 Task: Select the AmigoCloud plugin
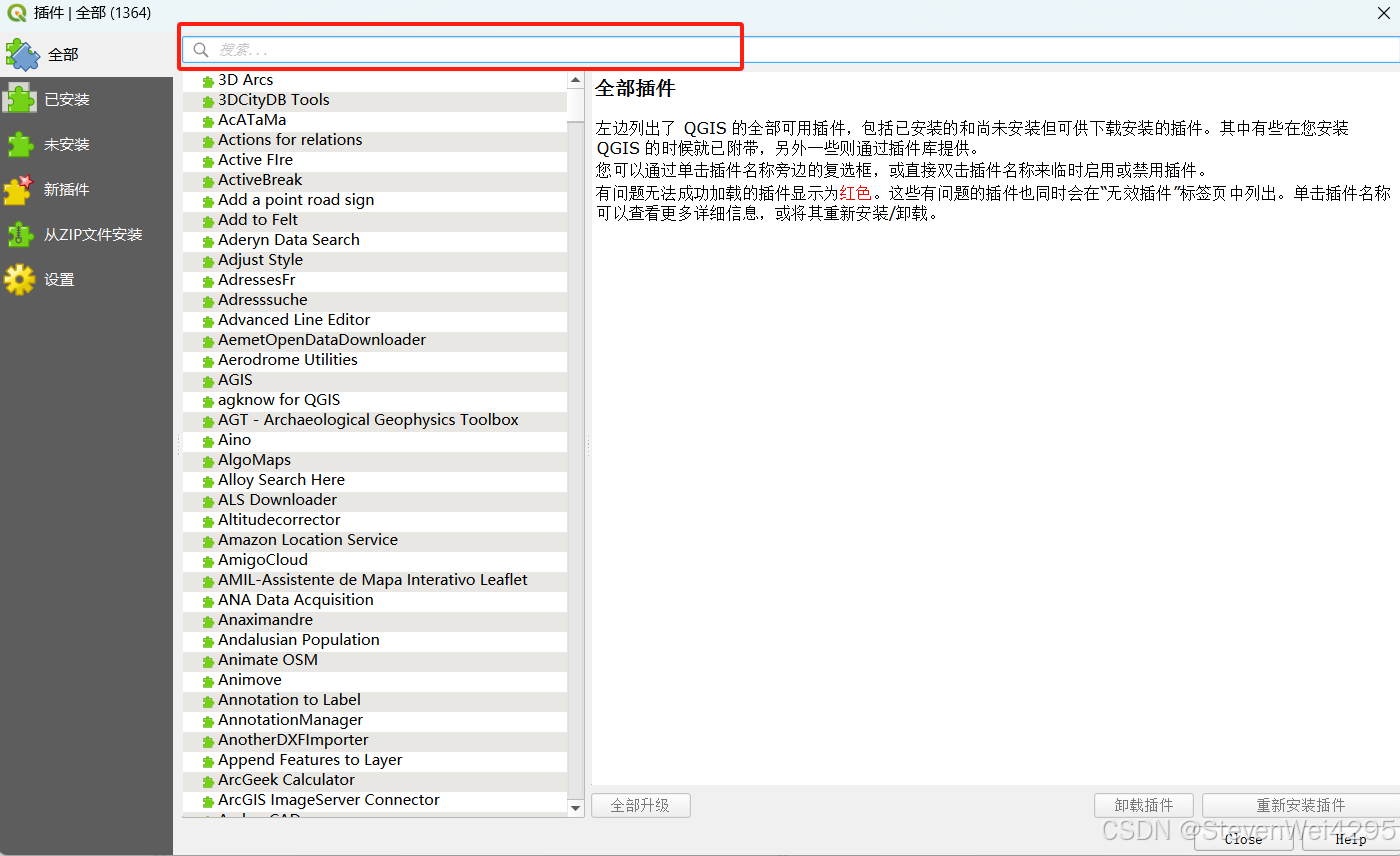pos(375,560)
